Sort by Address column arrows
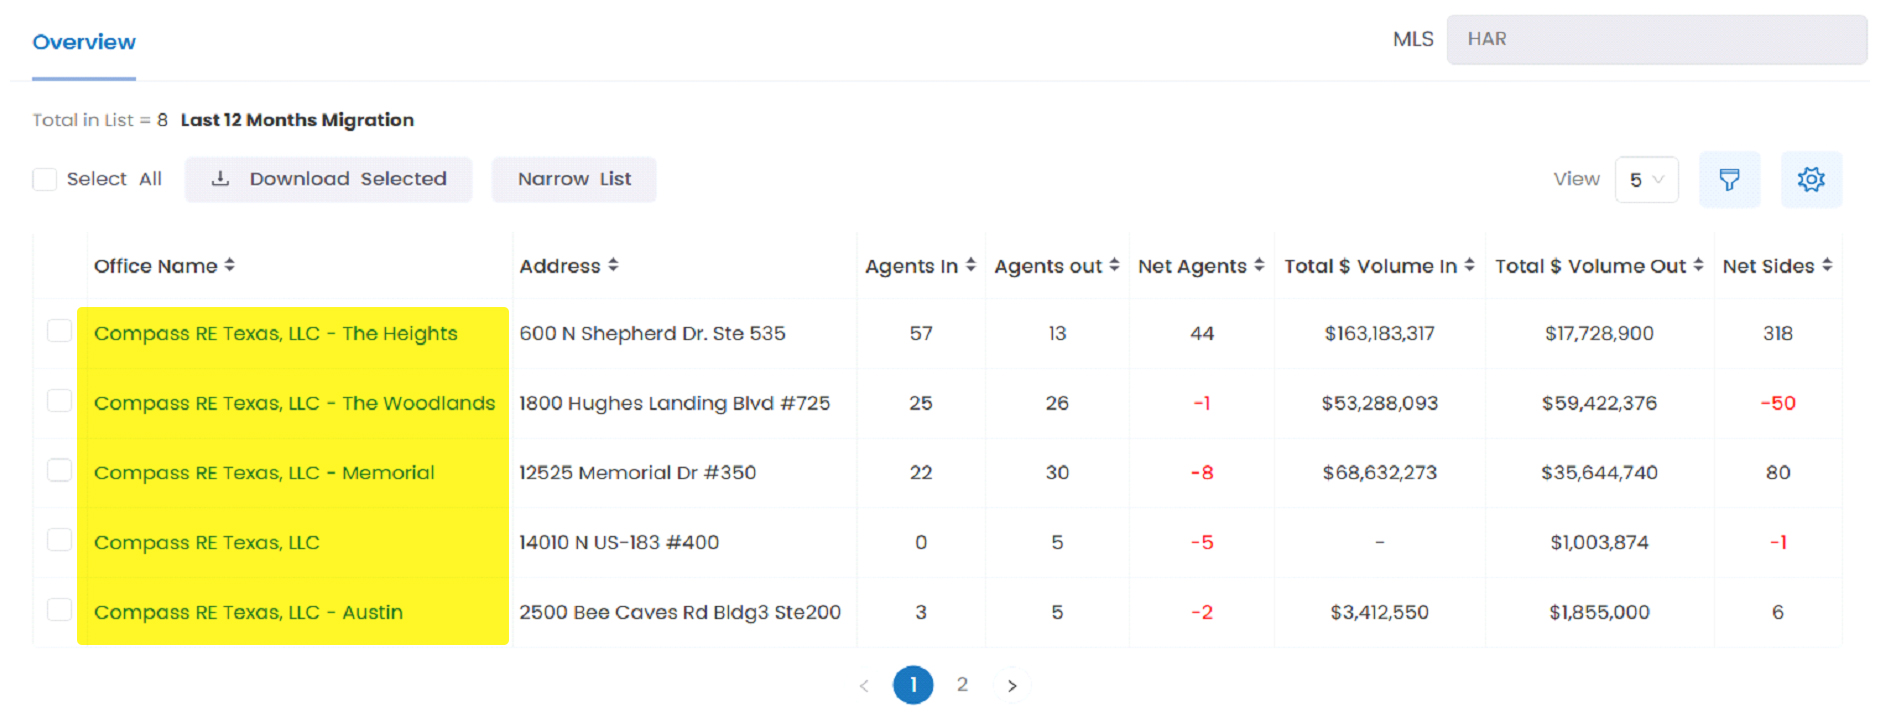Screen dimensions: 1877x720 pos(613,265)
